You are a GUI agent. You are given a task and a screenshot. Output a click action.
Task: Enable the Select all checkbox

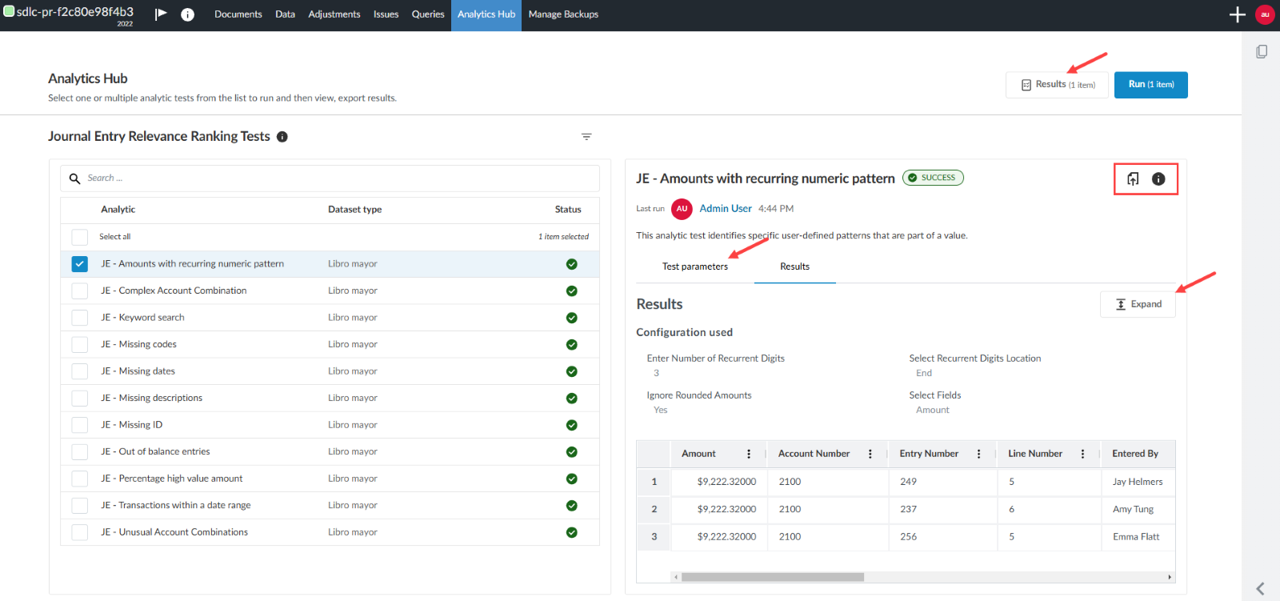pyautogui.click(x=79, y=237)
